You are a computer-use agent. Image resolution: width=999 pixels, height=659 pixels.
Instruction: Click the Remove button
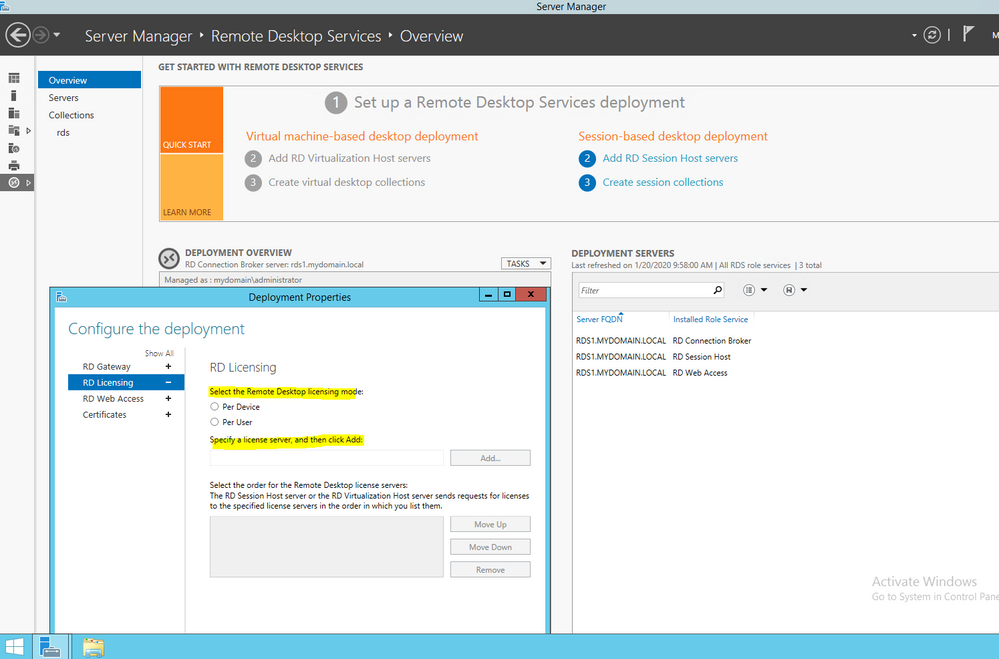coord(490,570)
